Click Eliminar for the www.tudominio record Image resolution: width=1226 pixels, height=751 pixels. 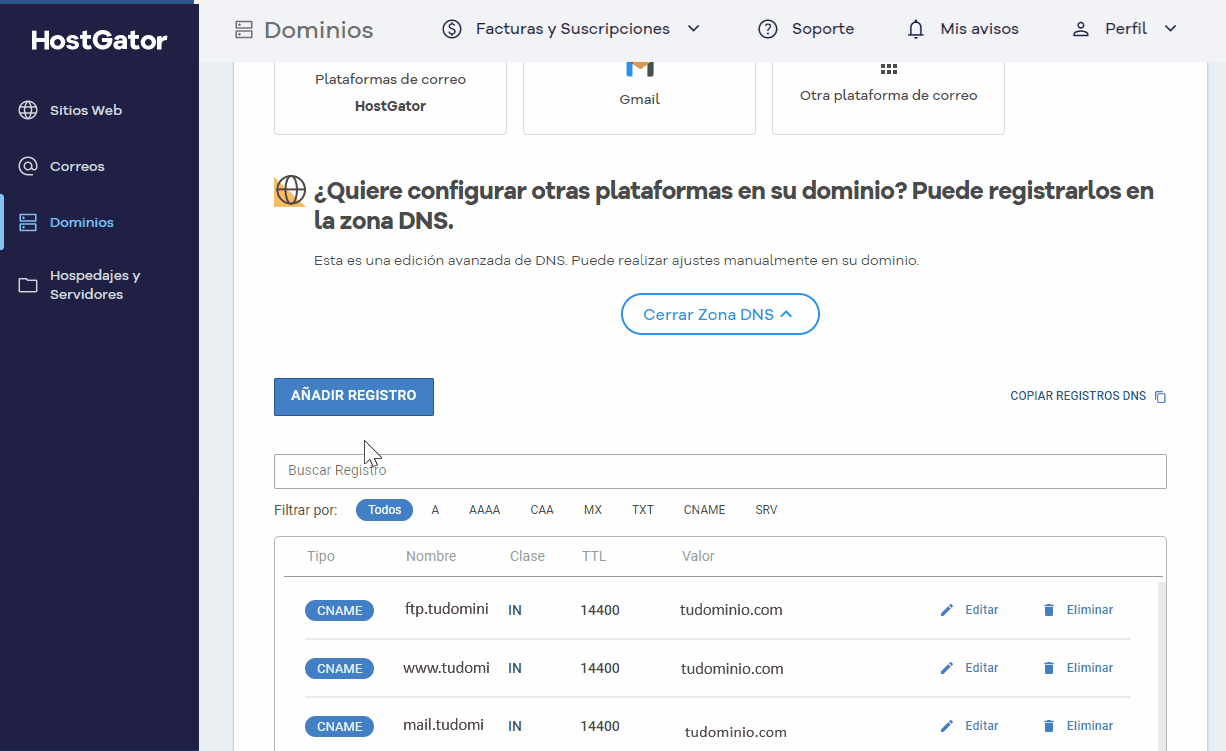(x=1090, y=668)
